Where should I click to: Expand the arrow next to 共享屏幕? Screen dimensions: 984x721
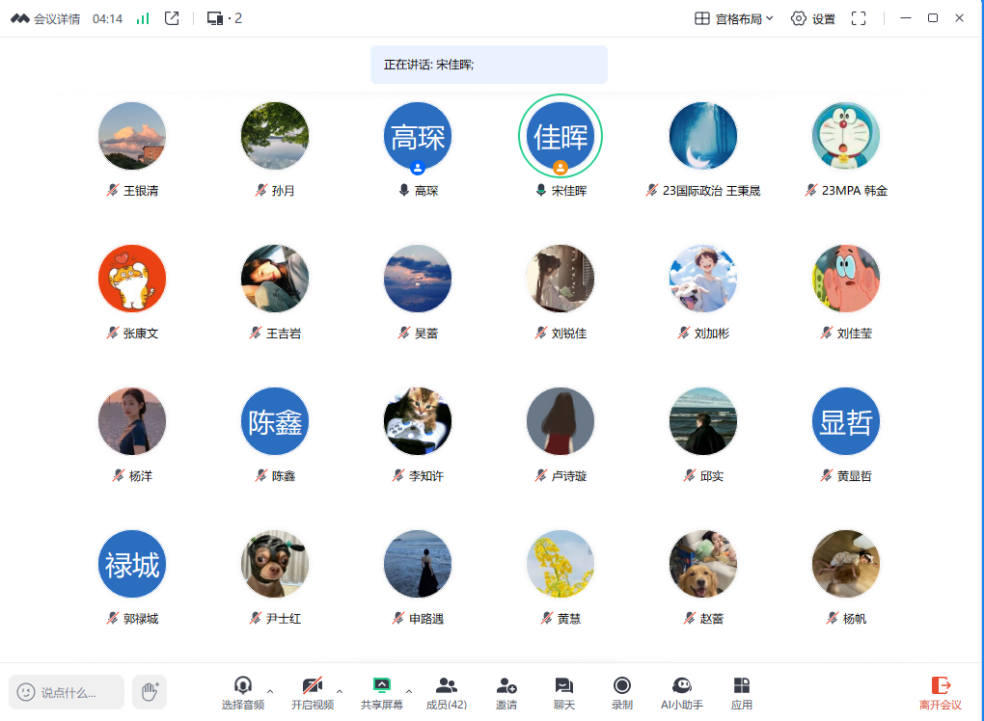point(408,691)
